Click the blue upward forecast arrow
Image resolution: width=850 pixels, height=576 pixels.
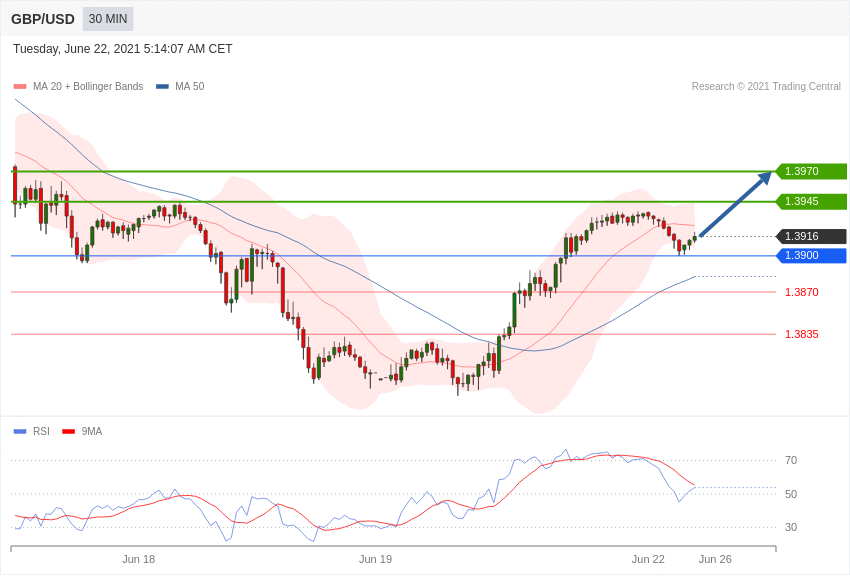(x=735, y=205)
